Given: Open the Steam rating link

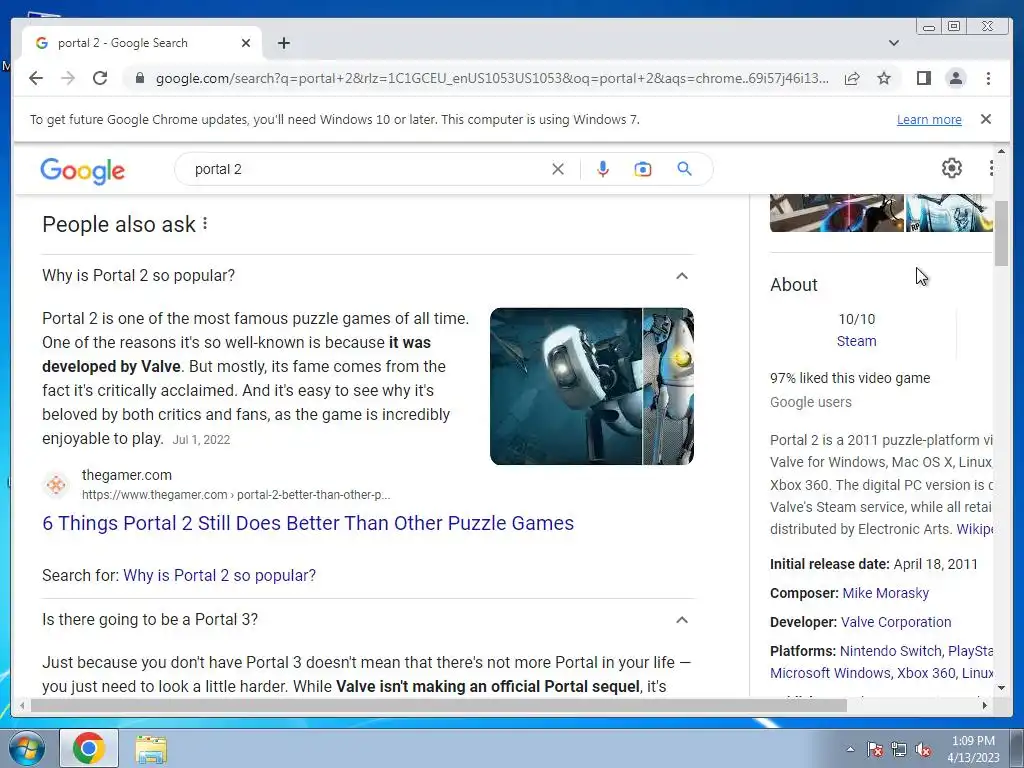Looking at the screenshot, I should click(x=856, y=341).
